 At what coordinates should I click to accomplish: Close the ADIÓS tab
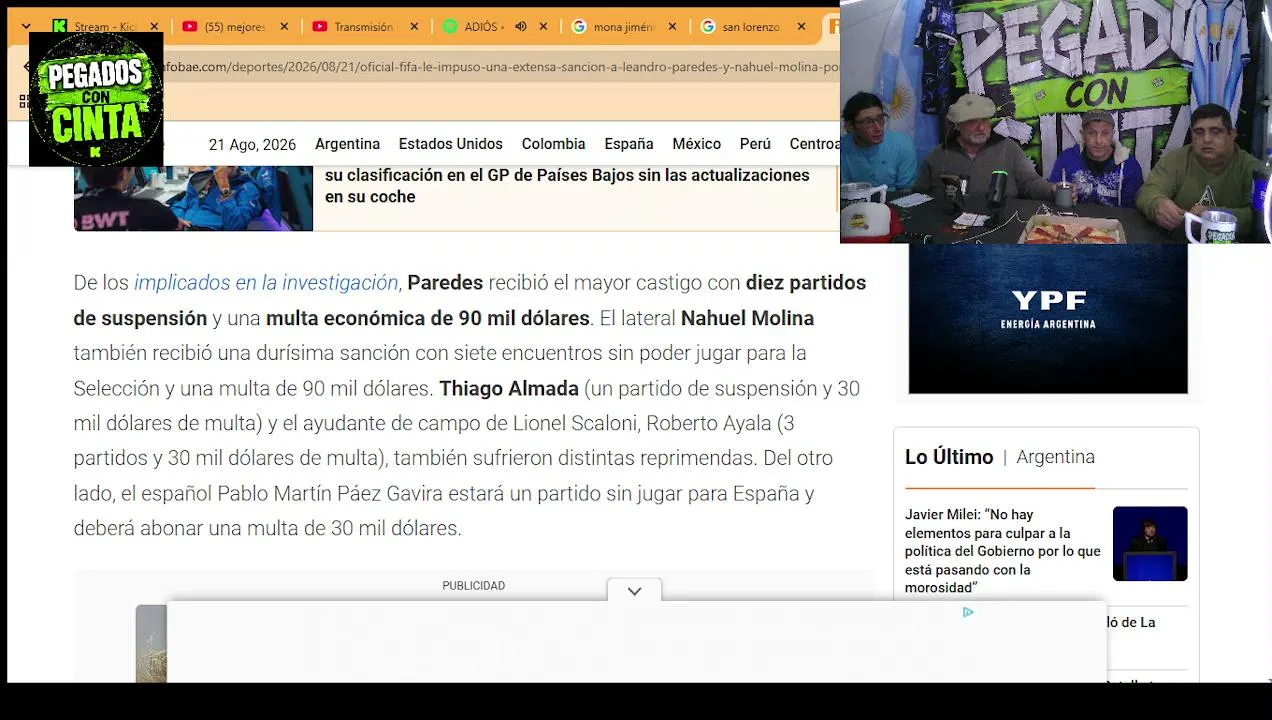(543, 27)
